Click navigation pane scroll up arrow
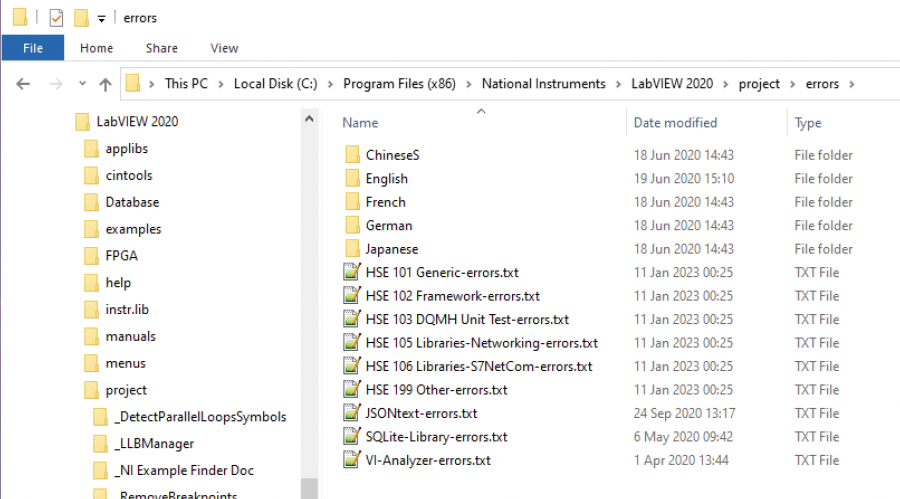 (309, 119)
